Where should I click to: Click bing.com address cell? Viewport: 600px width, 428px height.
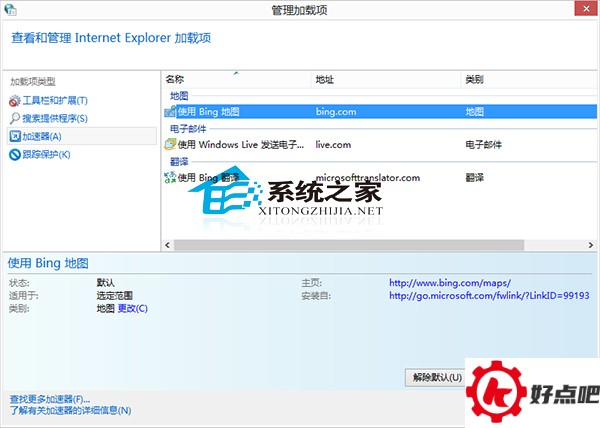pyautogui.click(x=336, y=112)
